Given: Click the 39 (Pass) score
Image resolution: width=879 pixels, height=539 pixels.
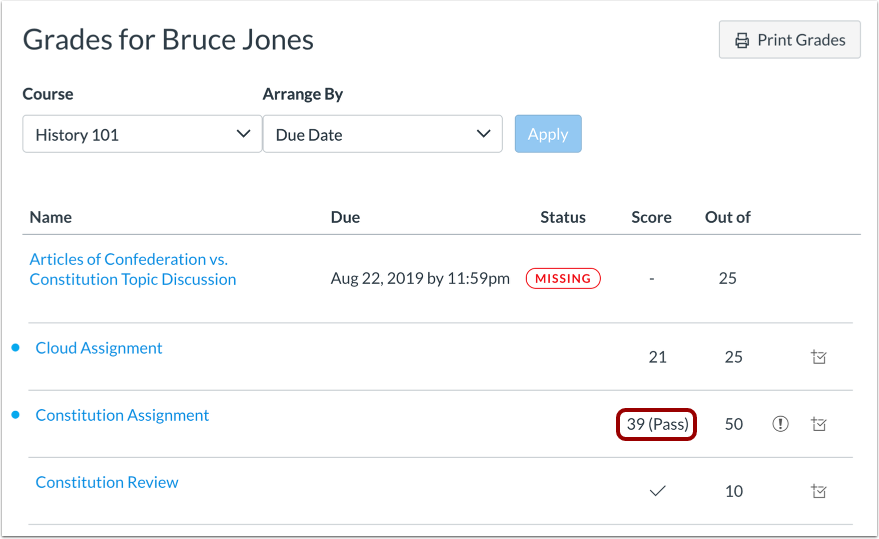Looking at the screenshot, I should click(x=657, y=424).
